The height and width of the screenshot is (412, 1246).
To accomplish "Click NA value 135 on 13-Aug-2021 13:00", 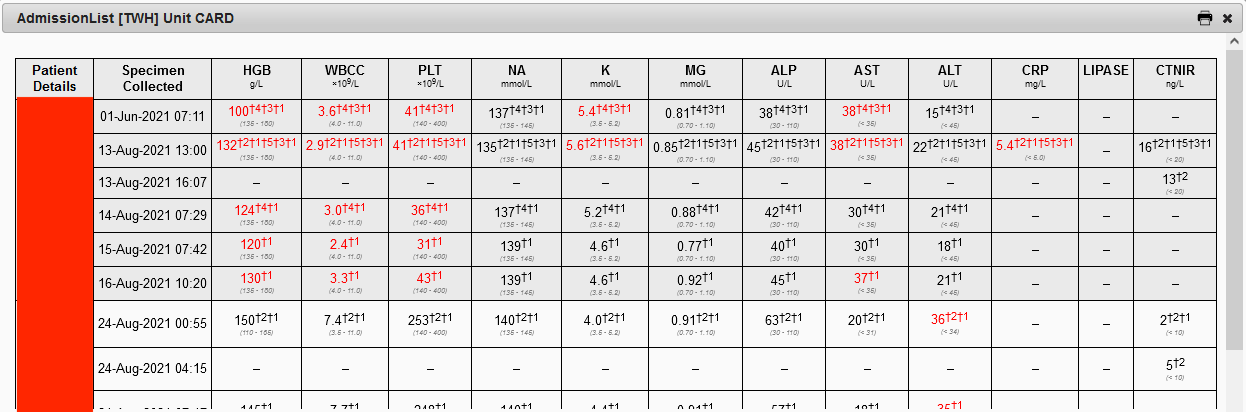I will (x=516, y=146).
